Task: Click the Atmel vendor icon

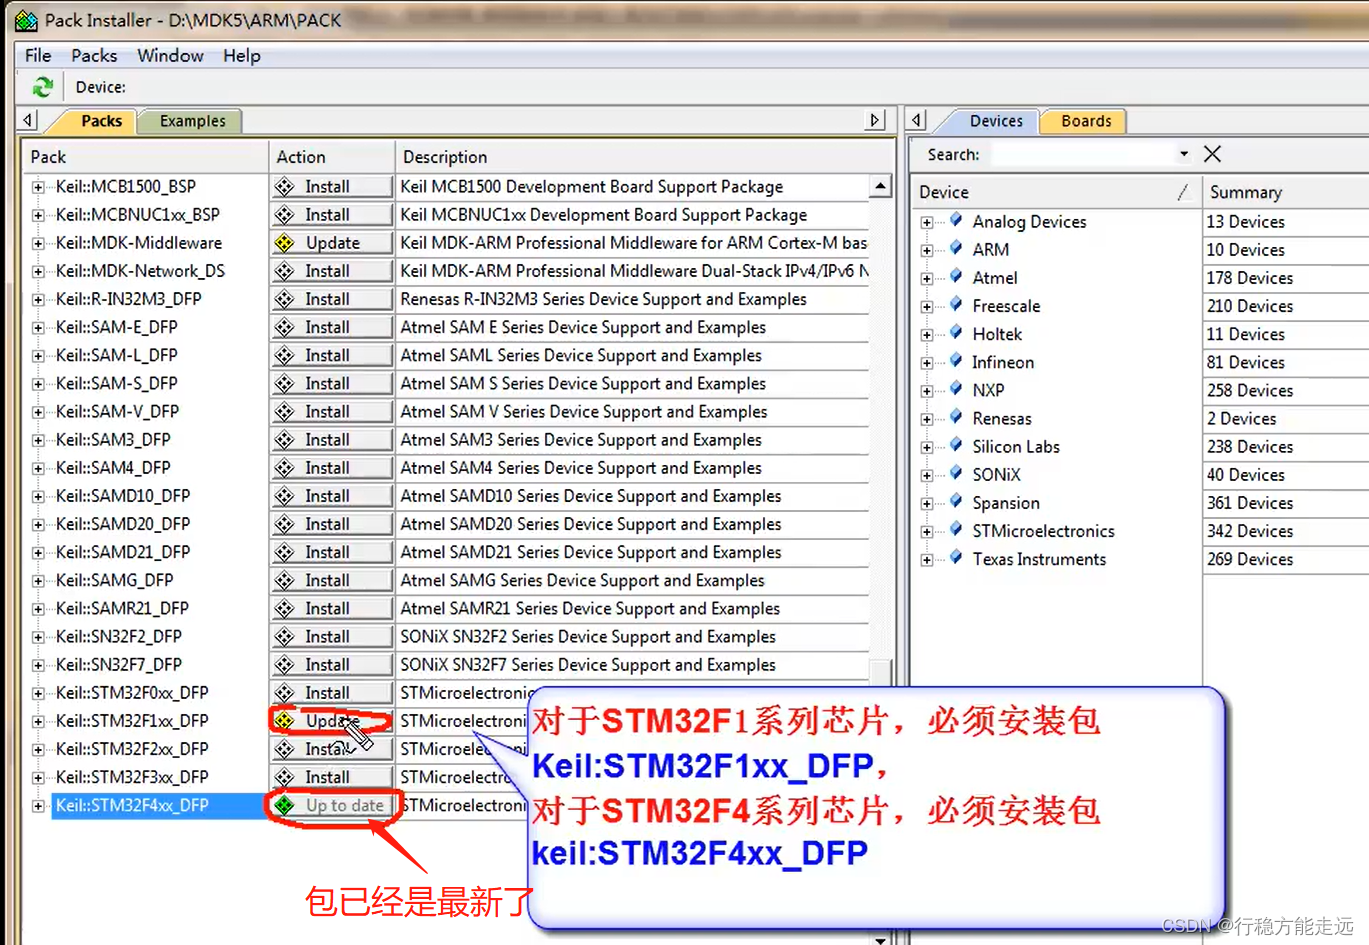Action: 956,276
